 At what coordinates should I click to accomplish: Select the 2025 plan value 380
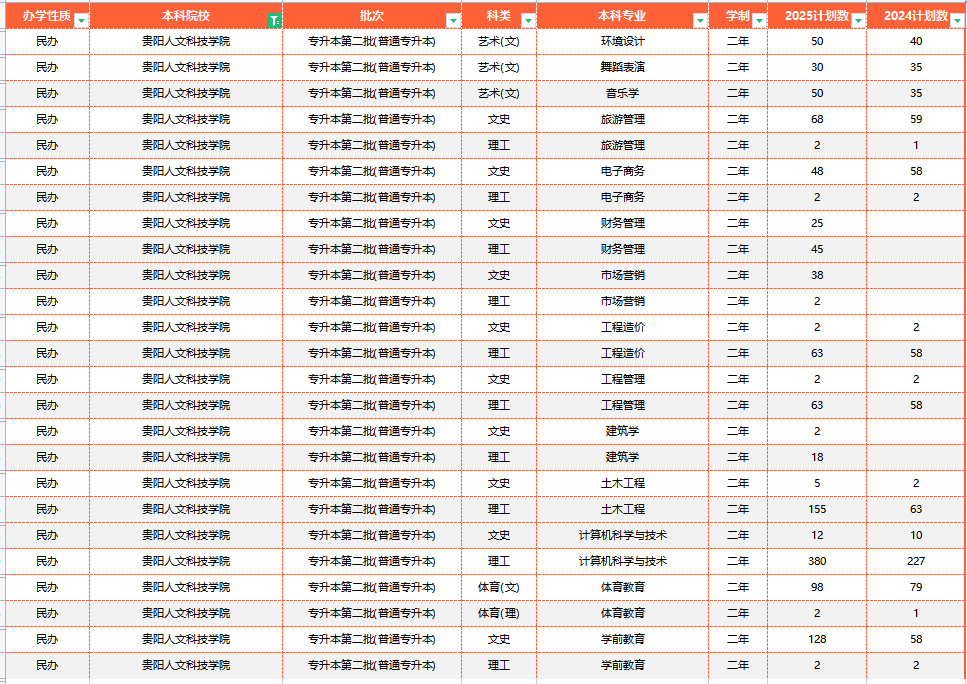(817, 561)
